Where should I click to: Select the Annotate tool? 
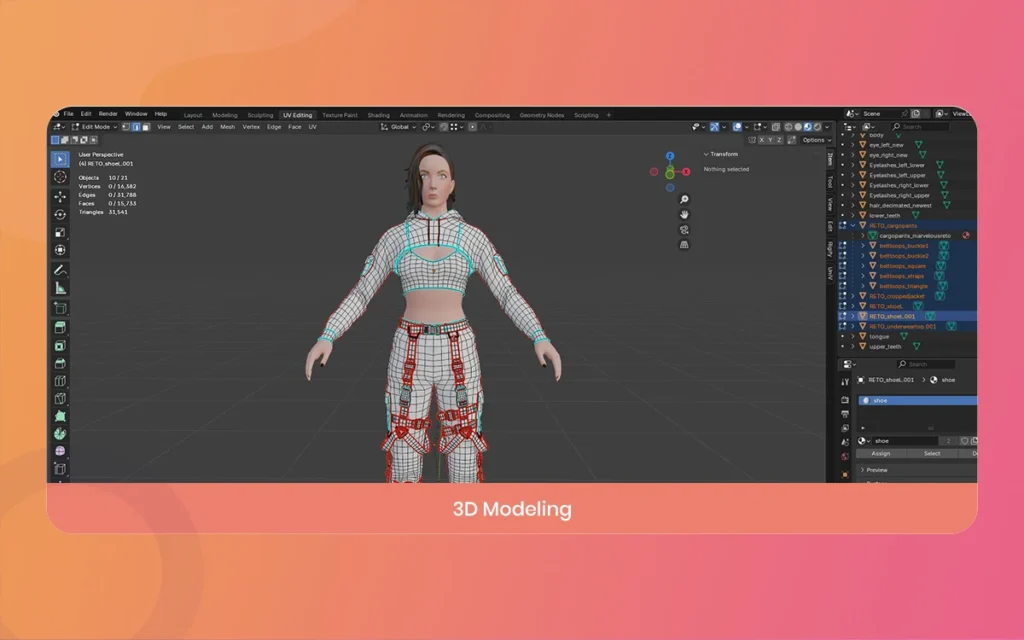pyautogui.click(x=60, y=270)
